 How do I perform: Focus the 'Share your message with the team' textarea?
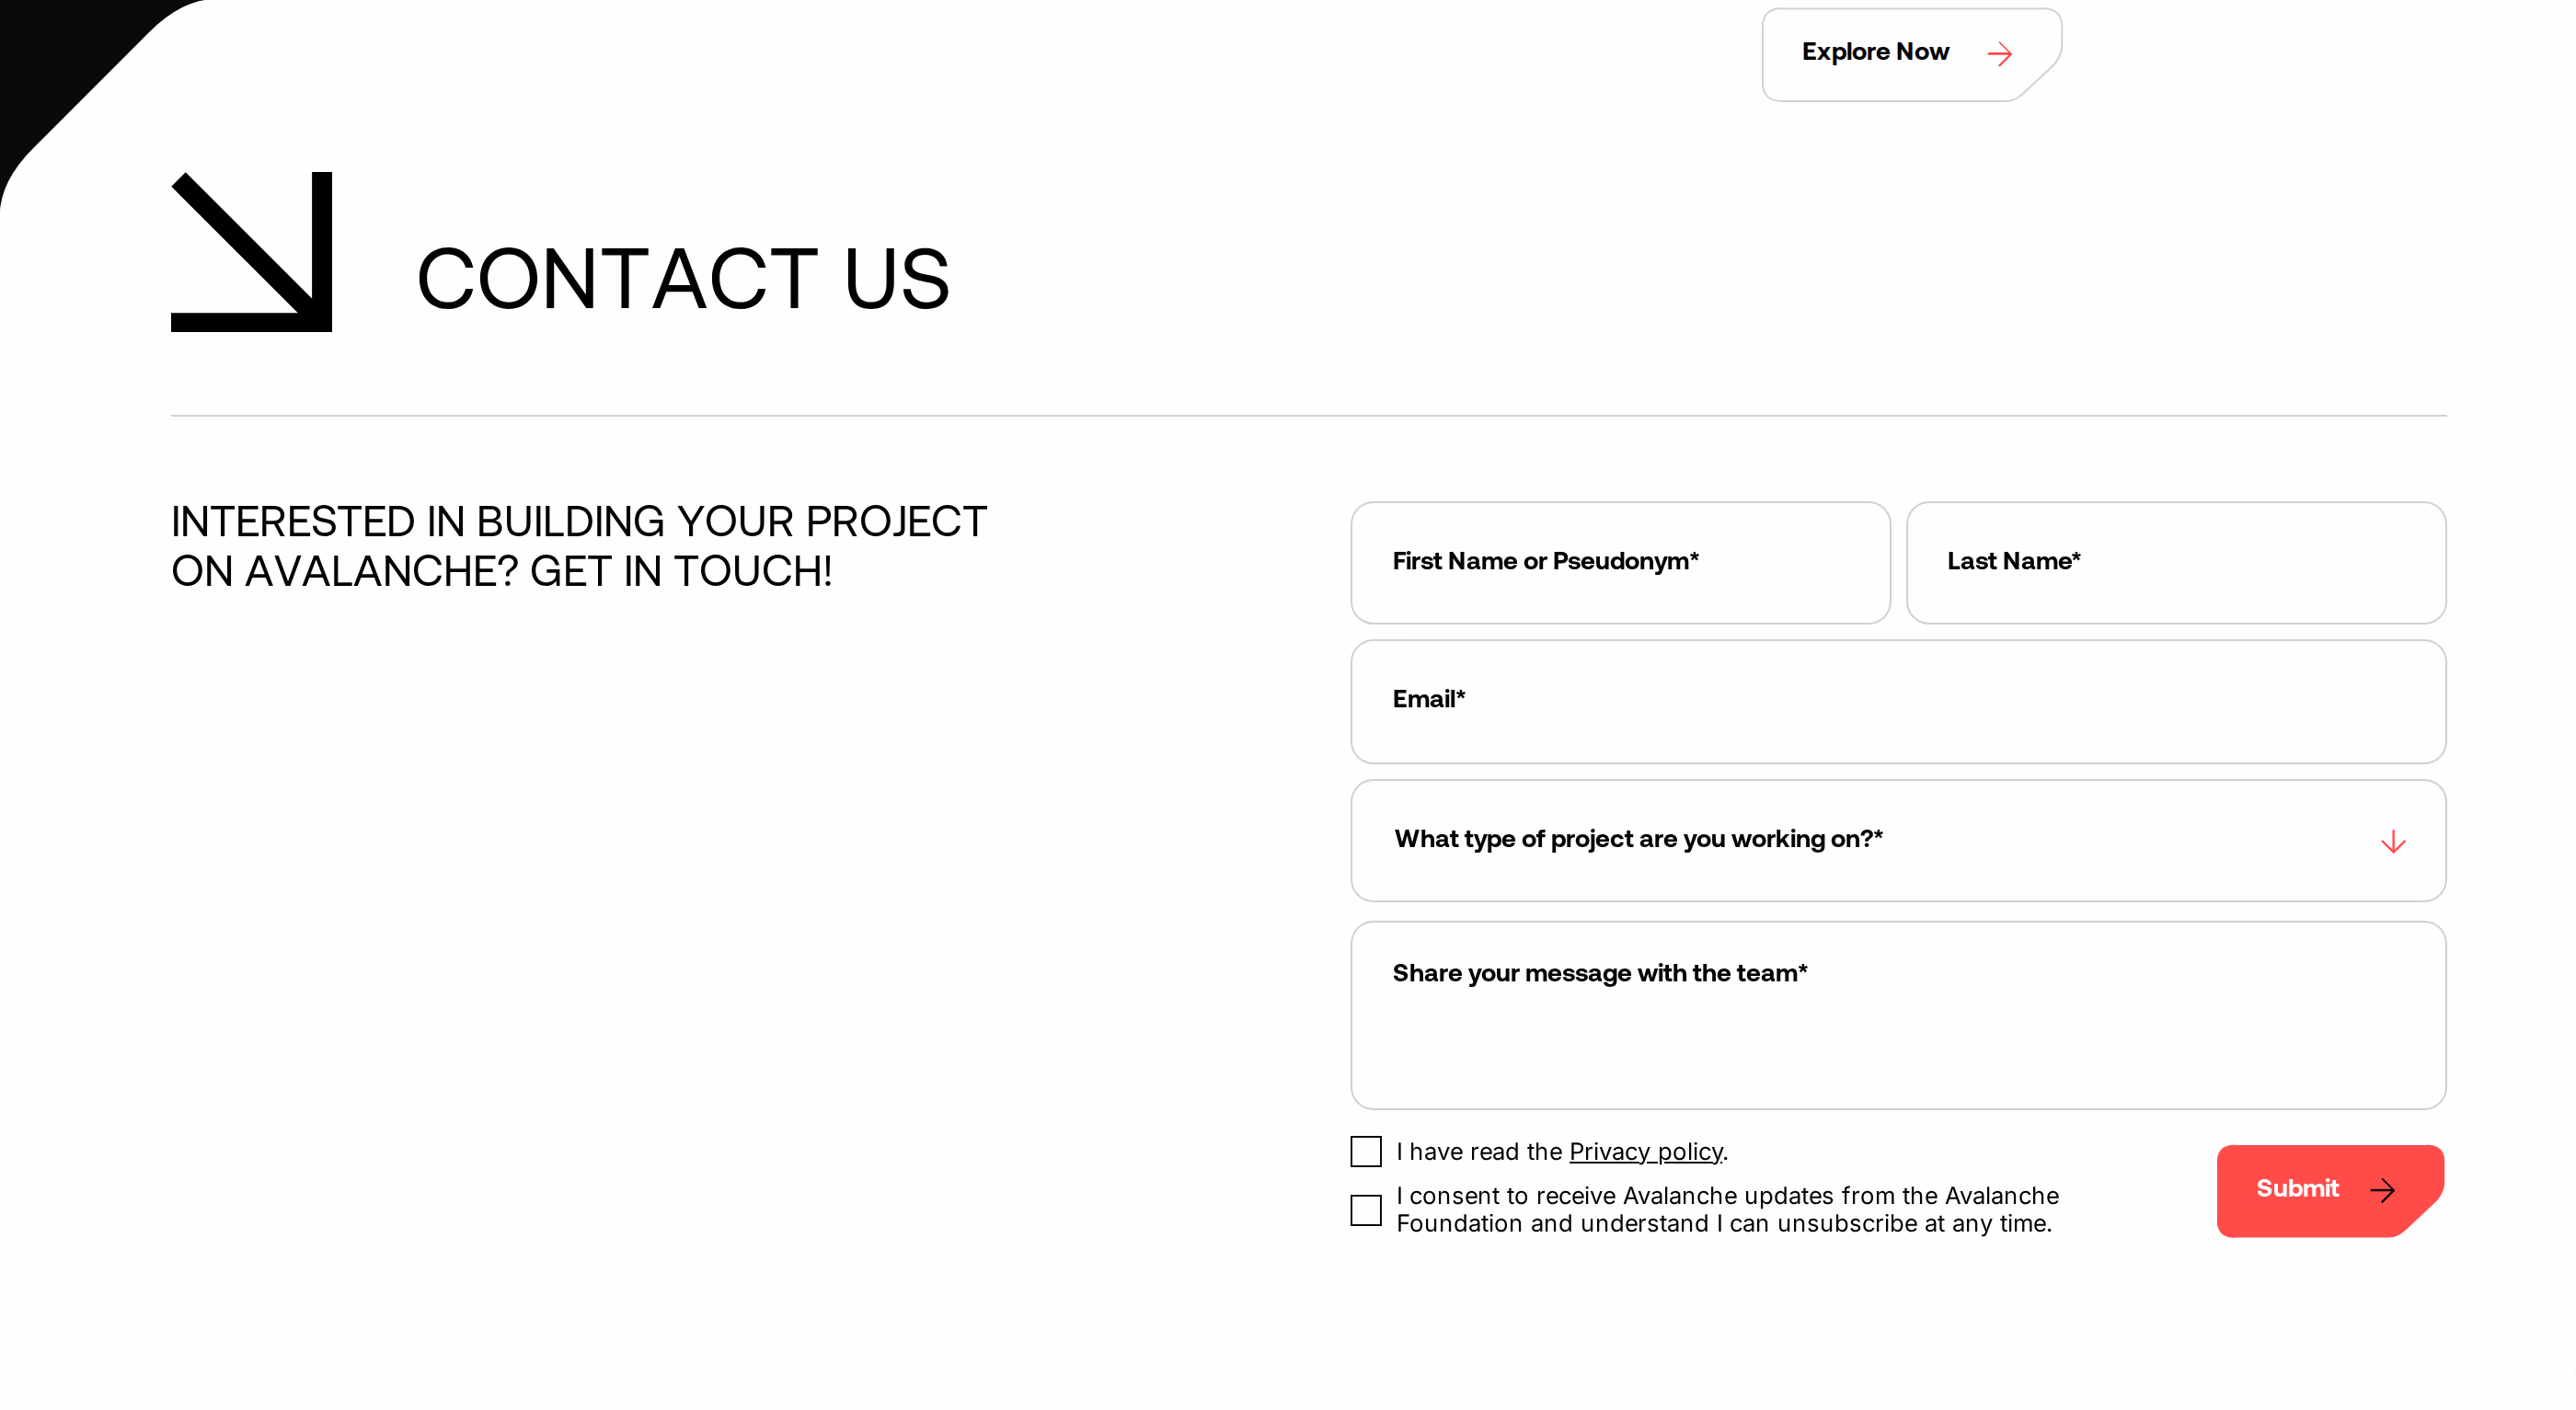click(x=1898, y=1015)
